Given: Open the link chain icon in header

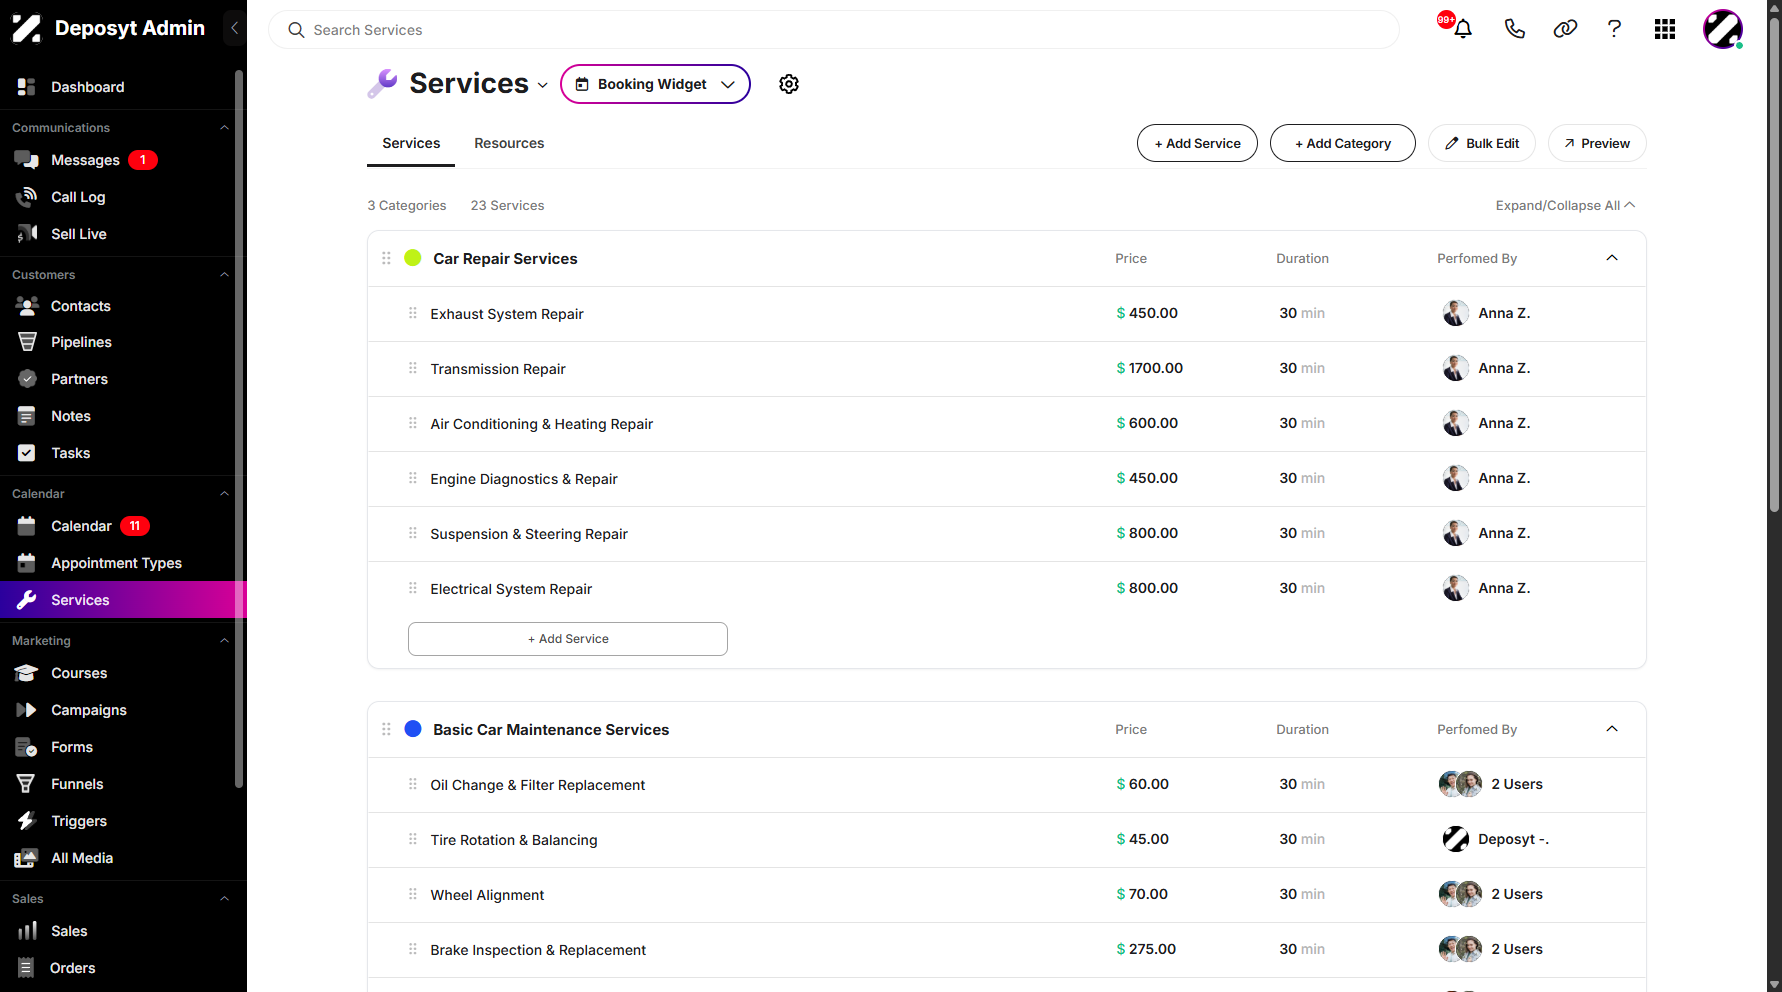Looking at the screenshot, I should pyautogui.click(x=1565, y=29).
